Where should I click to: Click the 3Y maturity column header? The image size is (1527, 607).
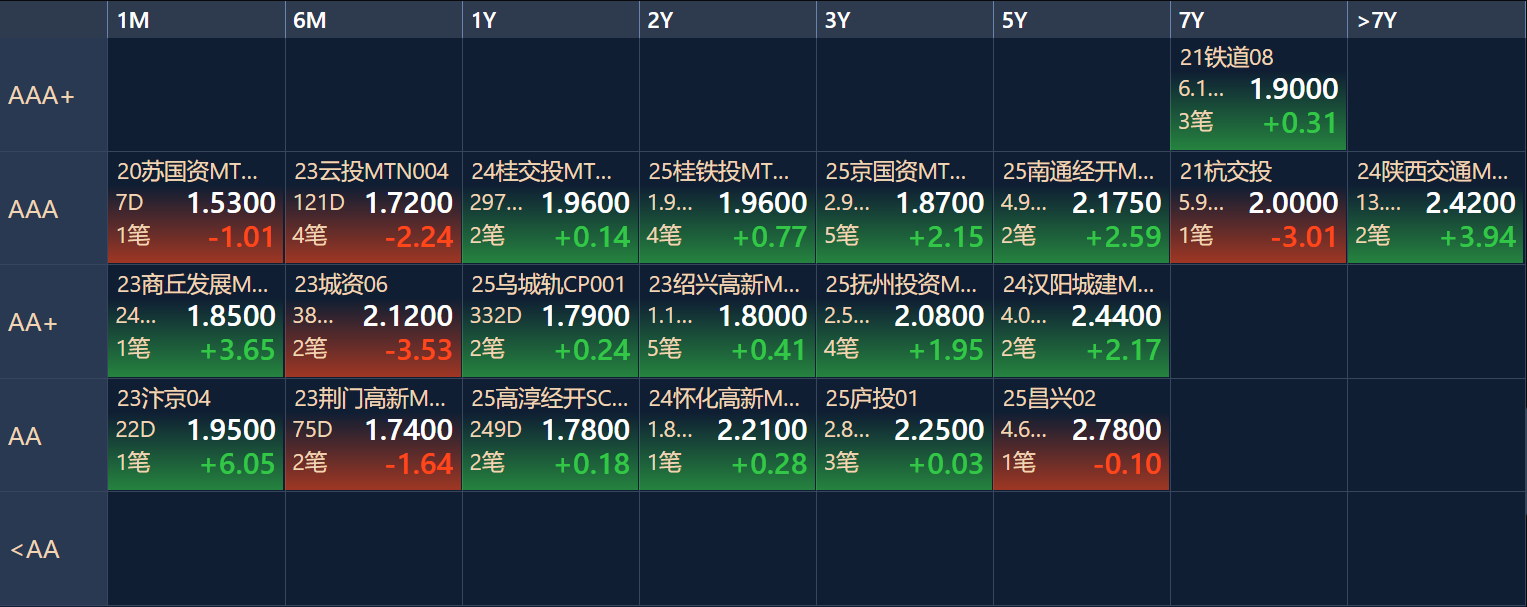(904, 20)
